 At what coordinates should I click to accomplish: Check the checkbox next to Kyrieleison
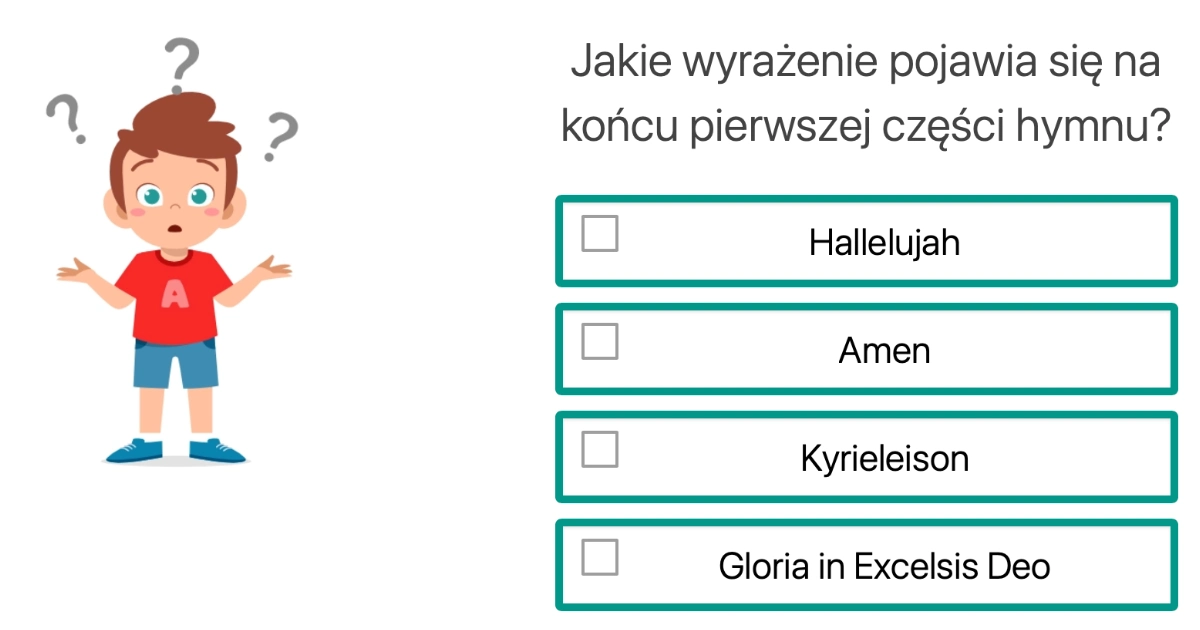click(x=599, y=452)
